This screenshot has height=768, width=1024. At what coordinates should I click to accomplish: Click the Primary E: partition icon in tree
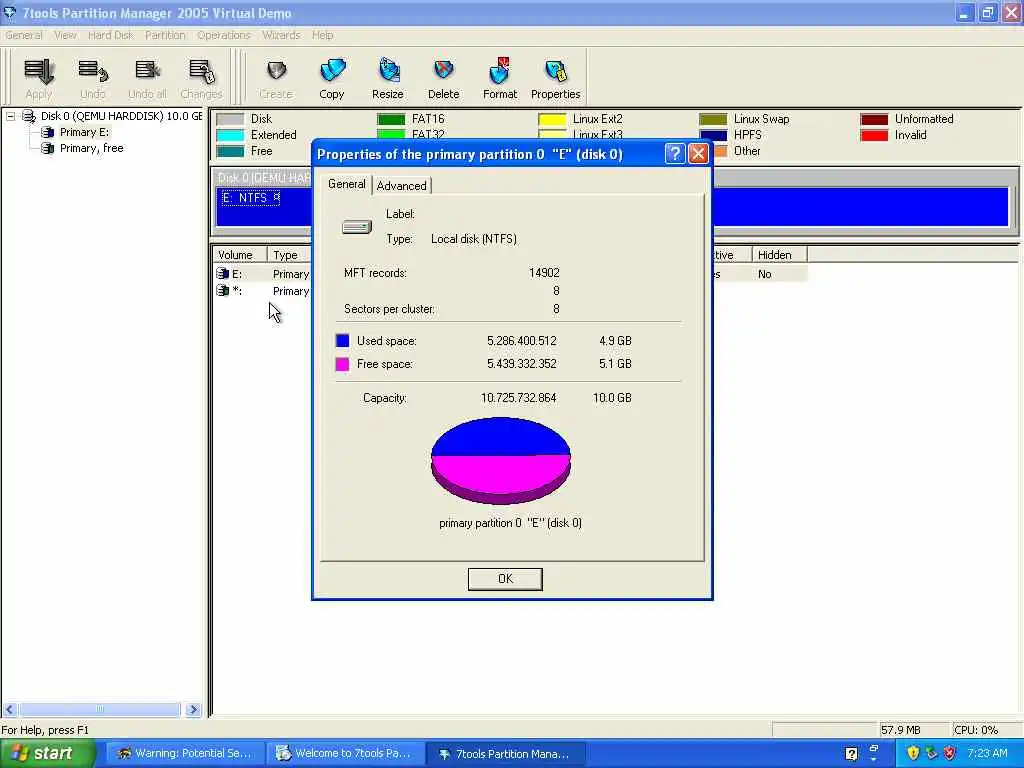[x=48, y=133]
